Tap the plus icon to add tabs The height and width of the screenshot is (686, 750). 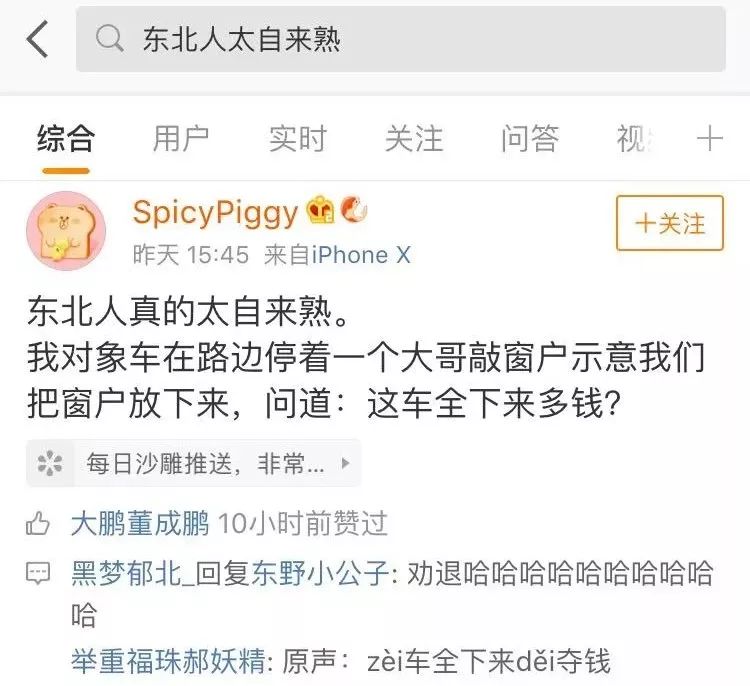pyautogui.click(x=709, y=139)
